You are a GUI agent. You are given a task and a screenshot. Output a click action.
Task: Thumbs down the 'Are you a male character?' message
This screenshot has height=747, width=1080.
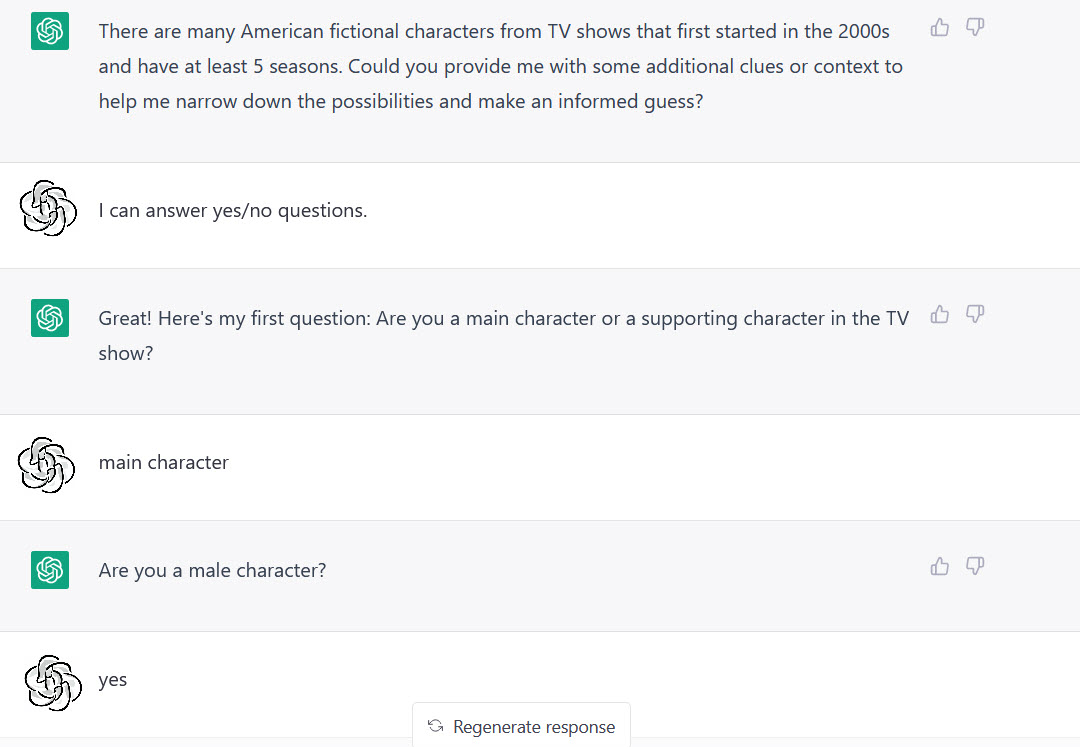pos(974,566)
